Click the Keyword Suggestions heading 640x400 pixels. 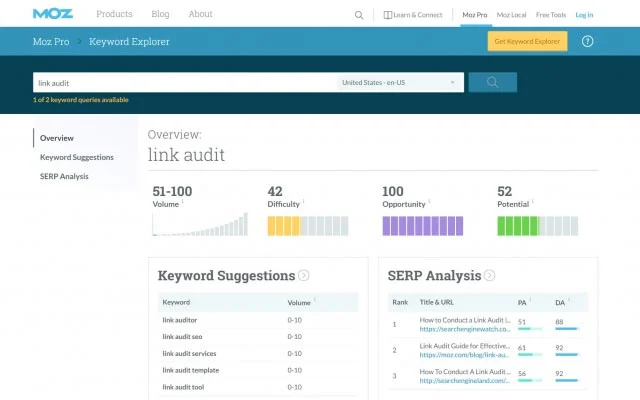point(226,276)
